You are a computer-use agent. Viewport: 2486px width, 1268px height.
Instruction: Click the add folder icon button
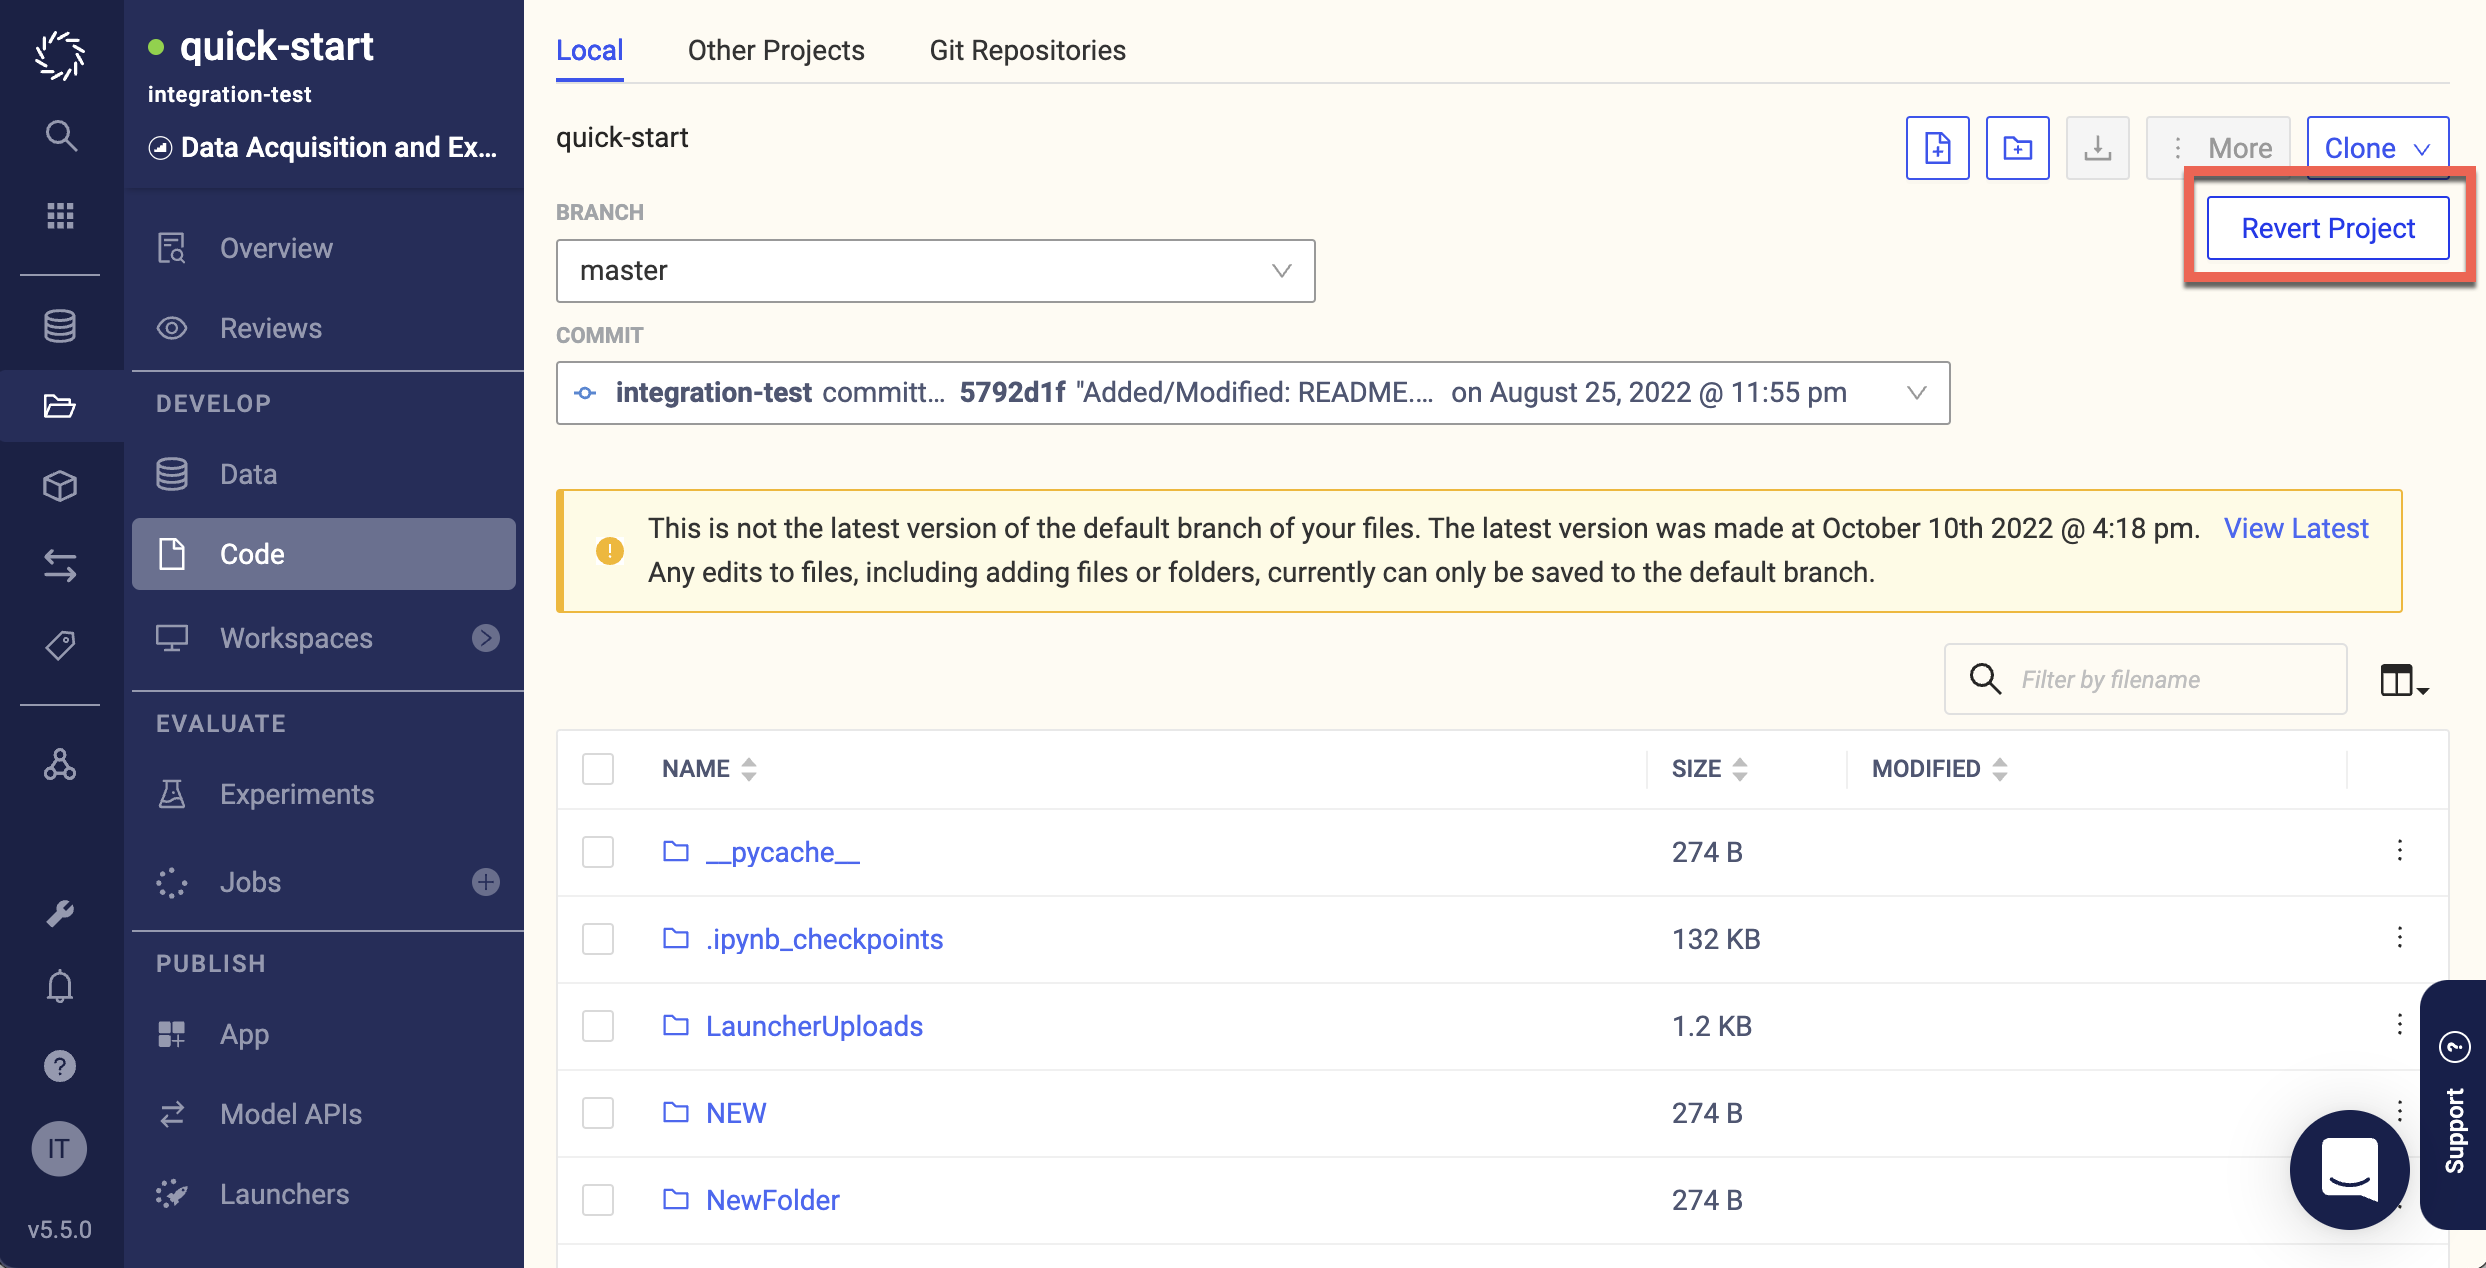(2017, 148)
